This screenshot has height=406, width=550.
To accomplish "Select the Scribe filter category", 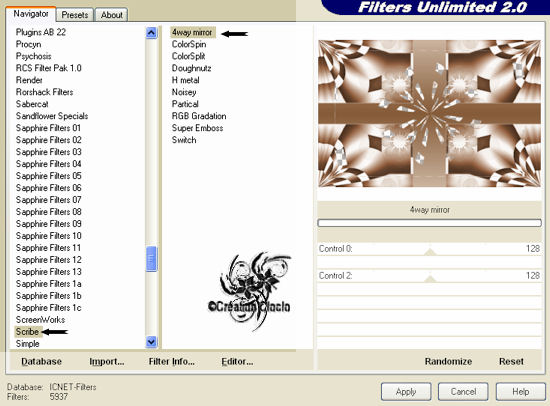I will [x=27, y=332].
